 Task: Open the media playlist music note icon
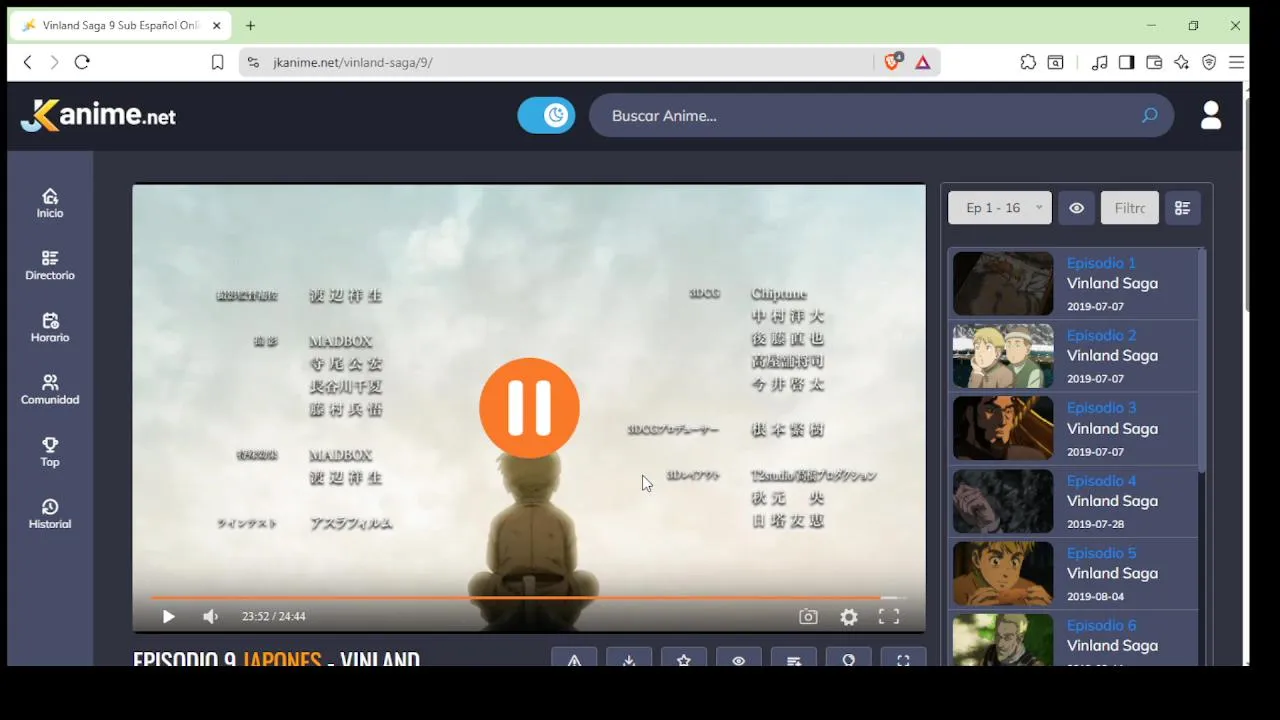(x=1100, y=62)
